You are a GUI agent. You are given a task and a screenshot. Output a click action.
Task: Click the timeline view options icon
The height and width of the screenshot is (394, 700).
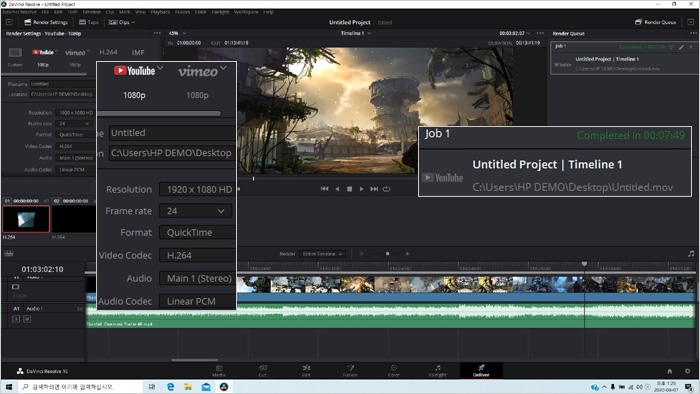point(9,253)
